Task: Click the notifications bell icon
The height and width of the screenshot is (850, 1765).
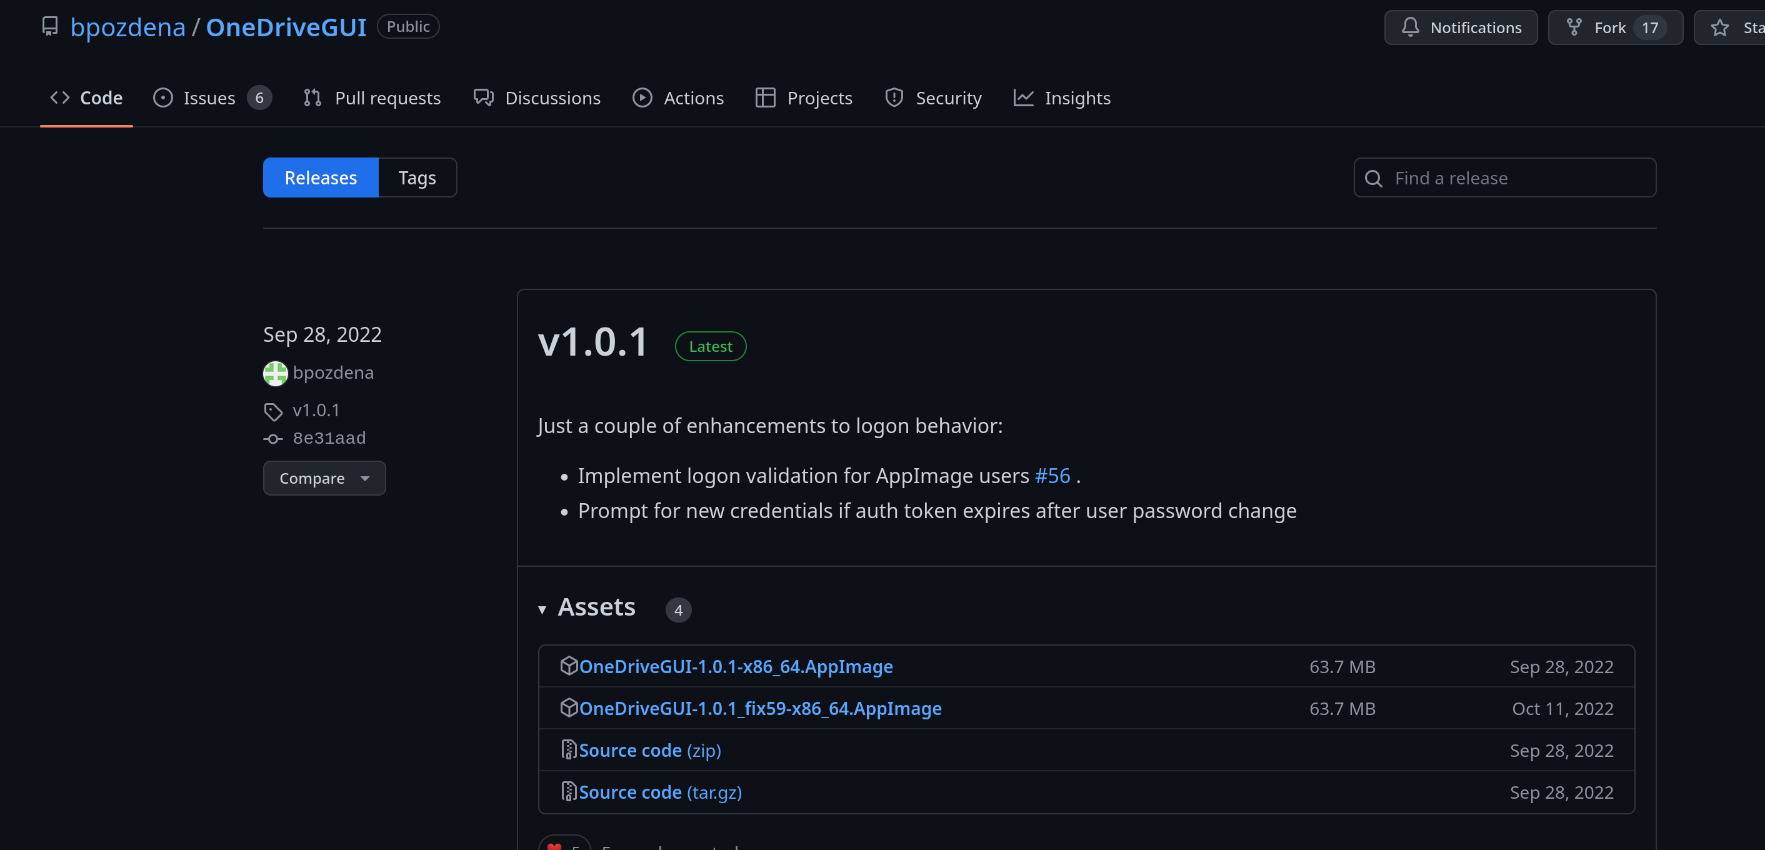Action: [x=1410, y=28]
